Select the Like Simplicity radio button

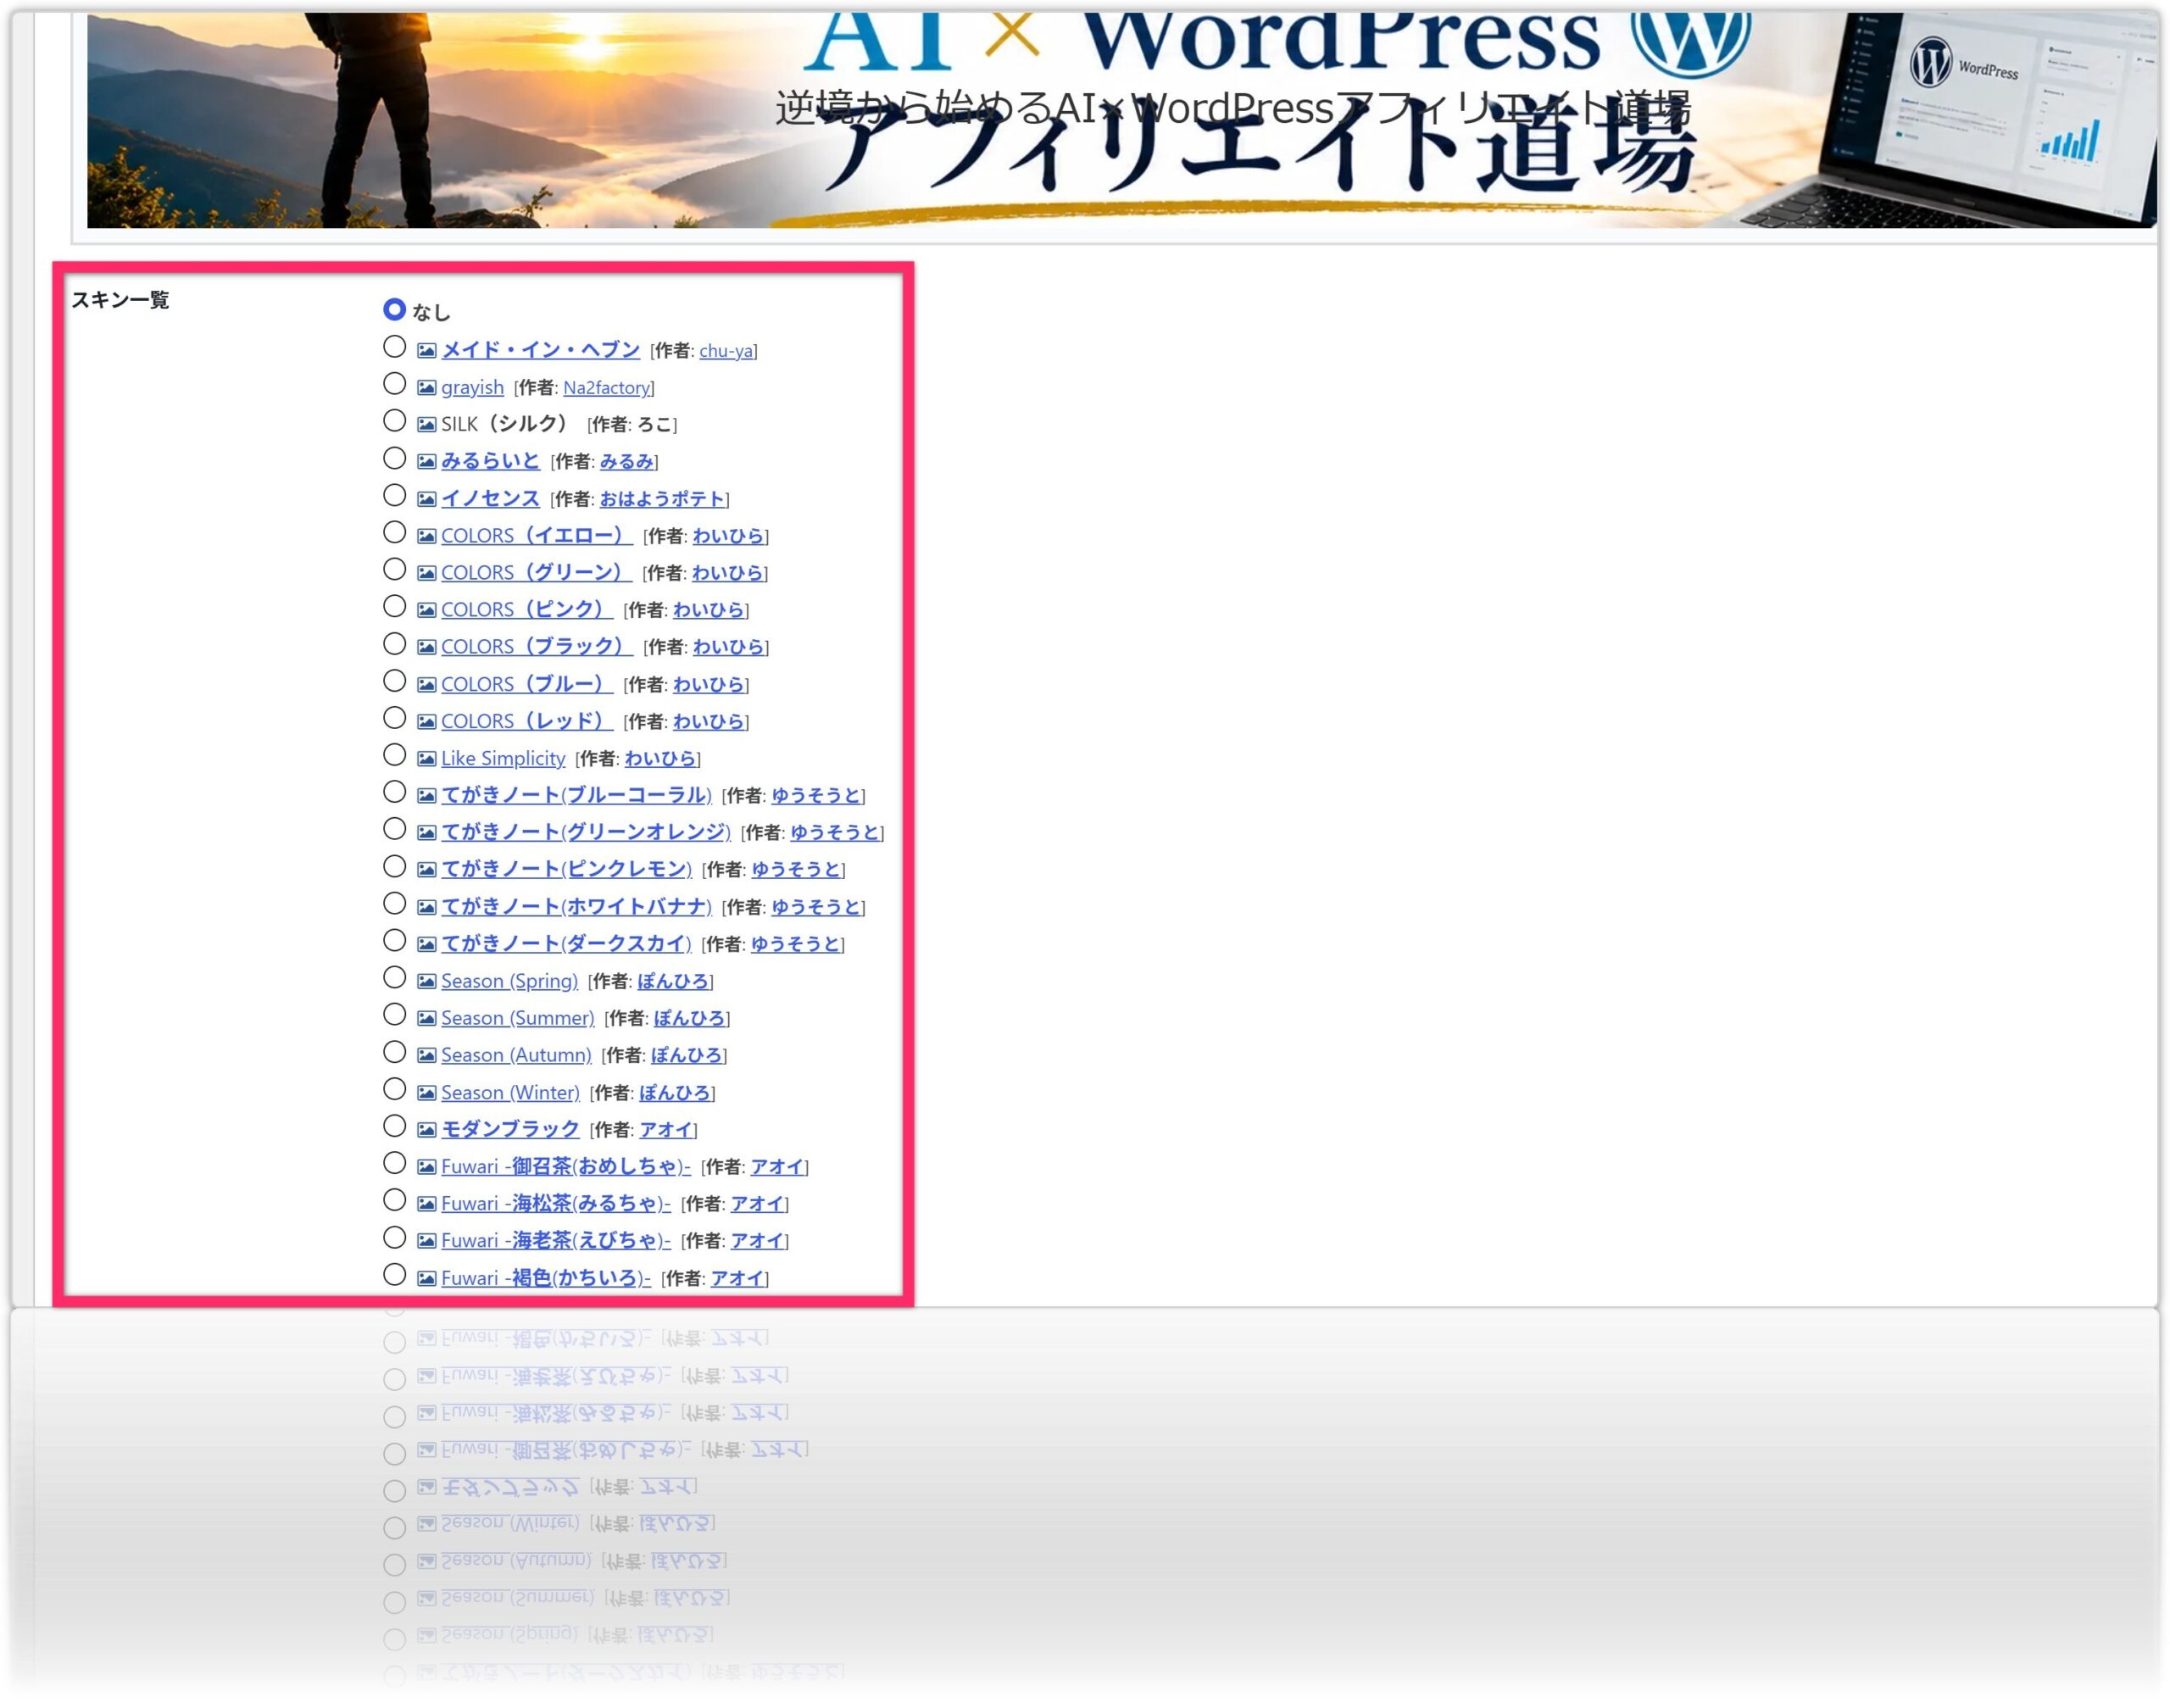click(x=394, y=756)
